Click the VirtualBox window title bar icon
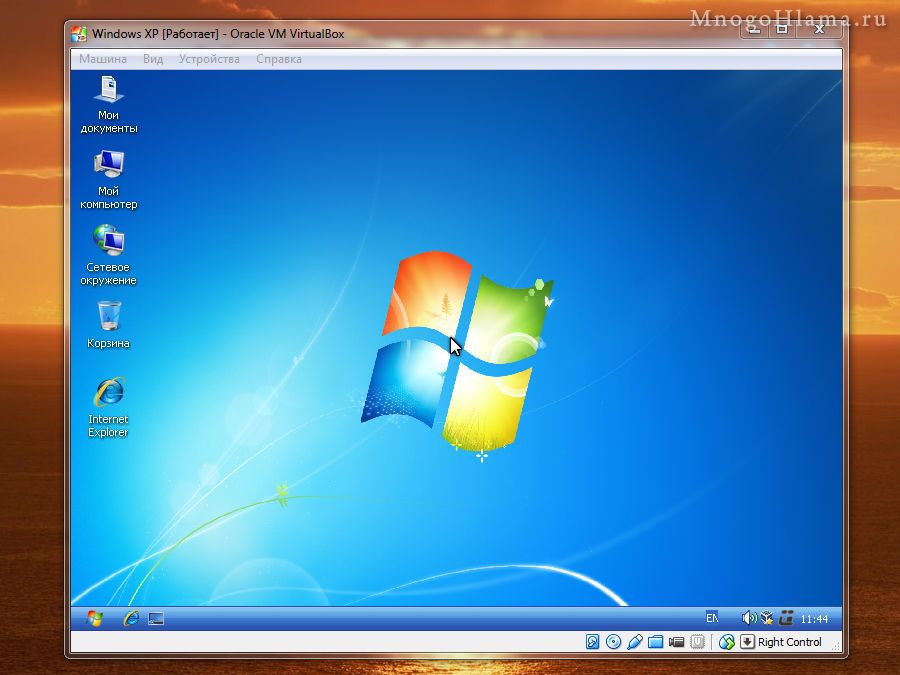900x675 pixels. tap(79, 34)
